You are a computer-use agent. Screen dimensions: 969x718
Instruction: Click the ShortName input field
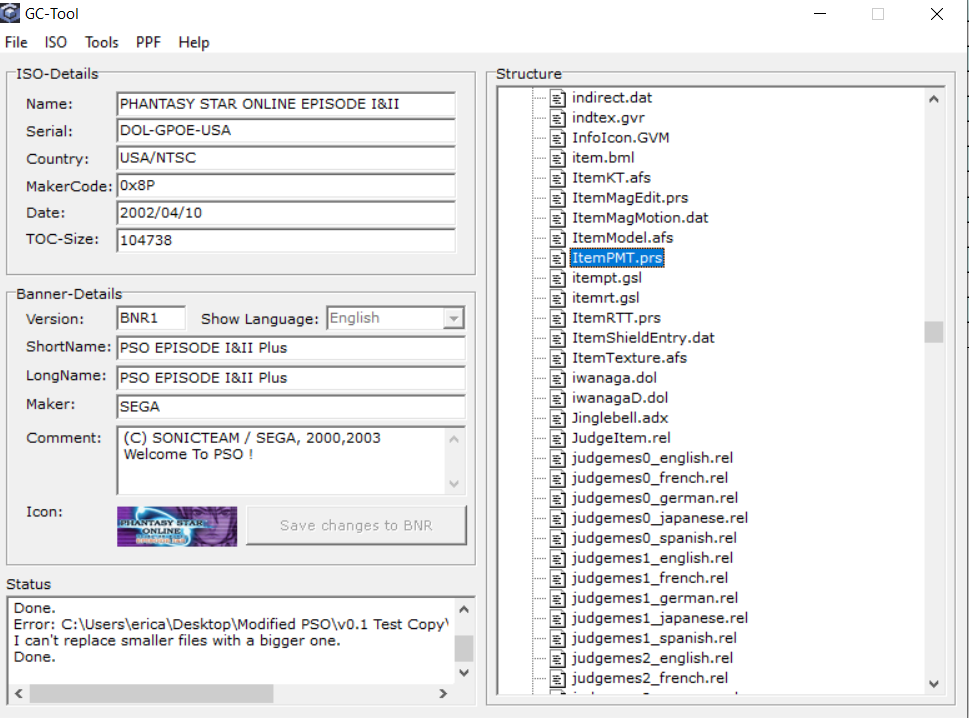pyautogui.click(x=290, y=348)
